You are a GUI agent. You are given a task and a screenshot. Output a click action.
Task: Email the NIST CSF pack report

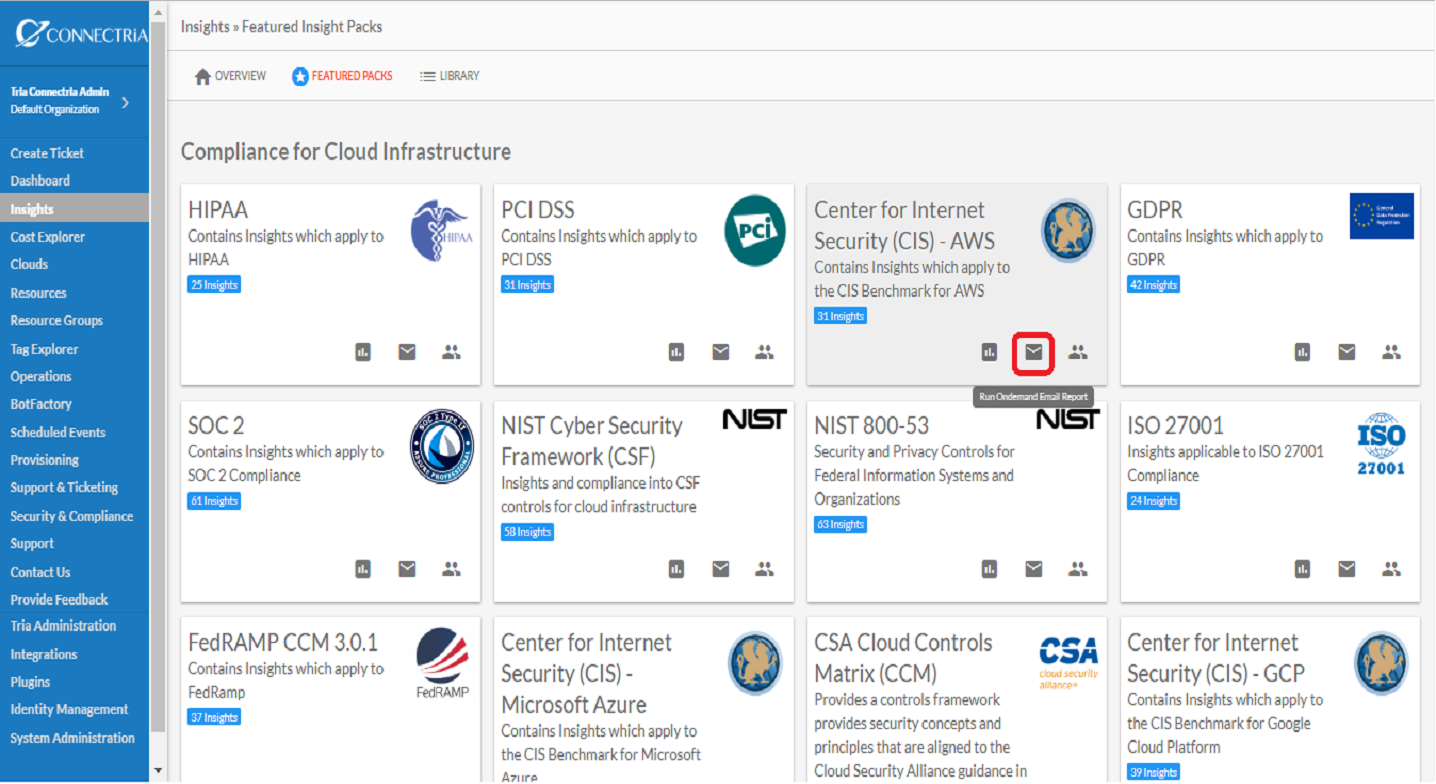(720, 569)
